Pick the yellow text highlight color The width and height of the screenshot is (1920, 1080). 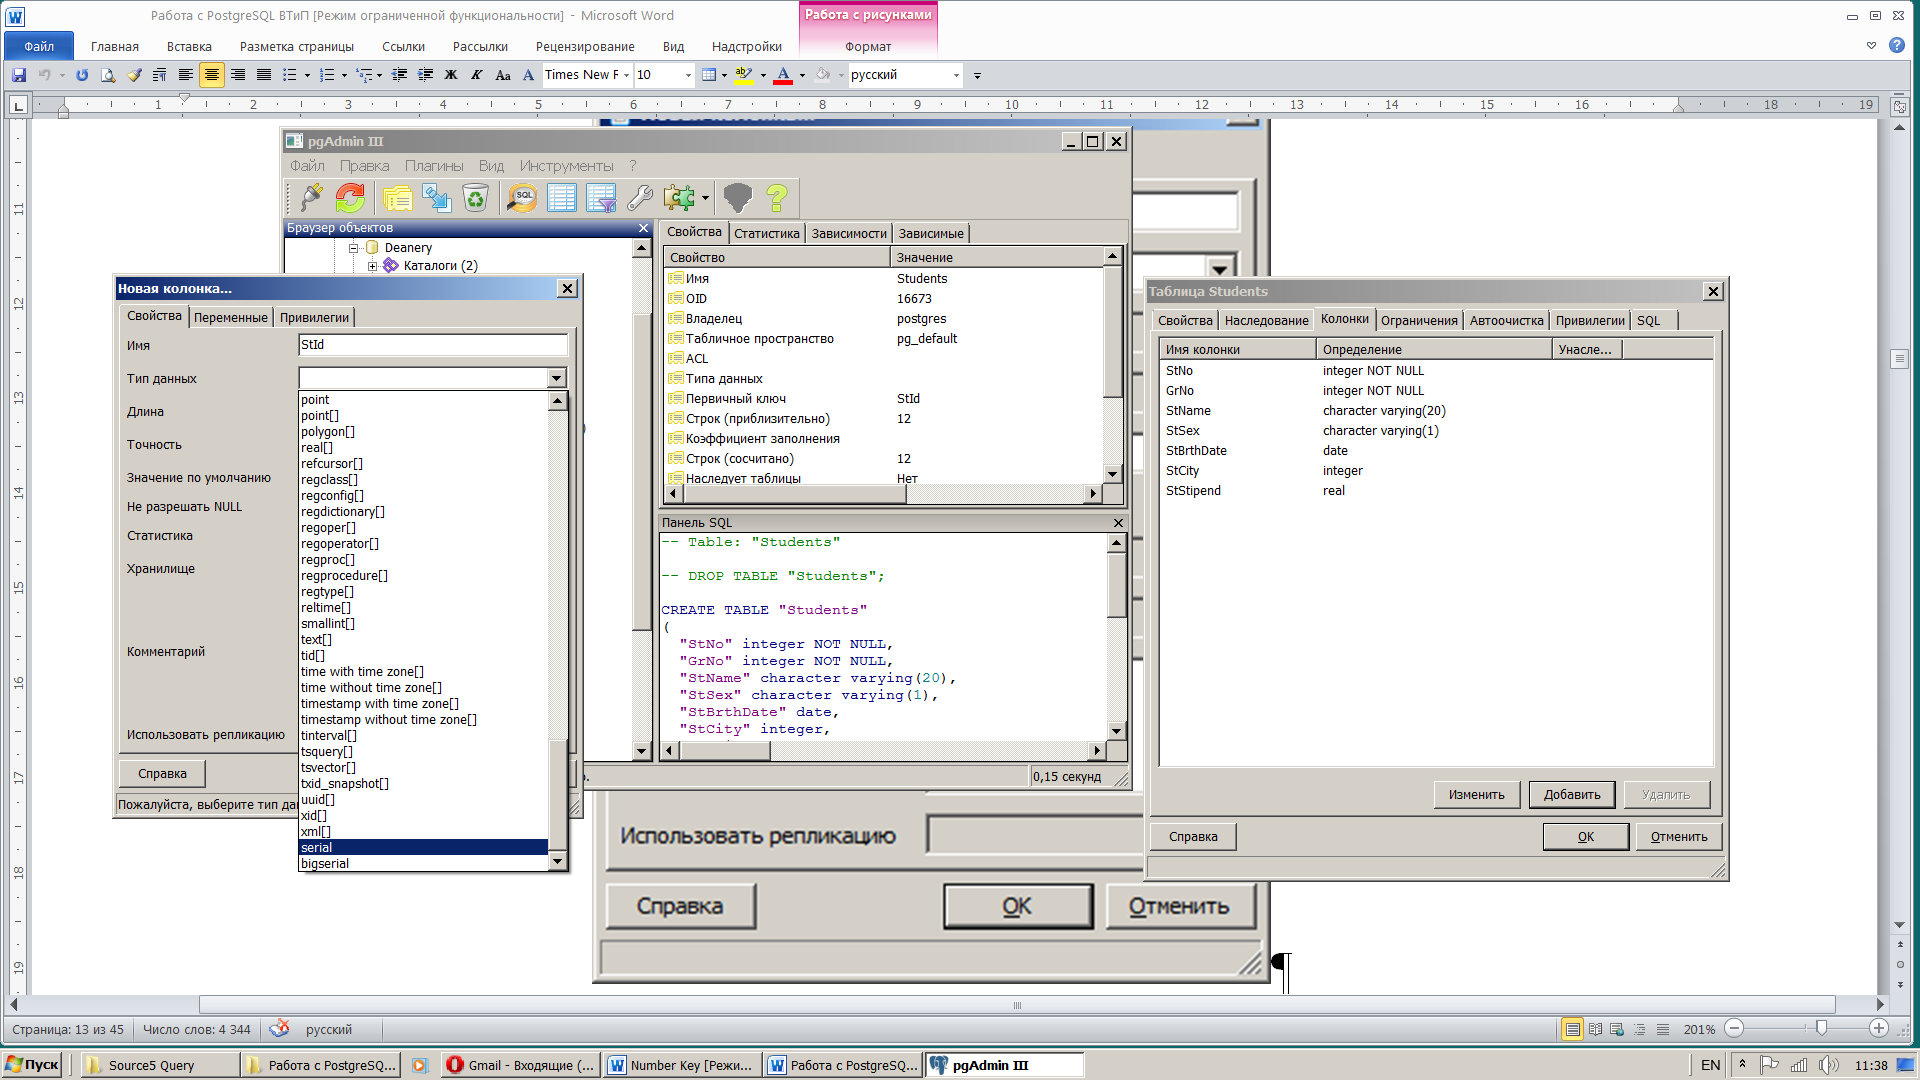[743, 75]
